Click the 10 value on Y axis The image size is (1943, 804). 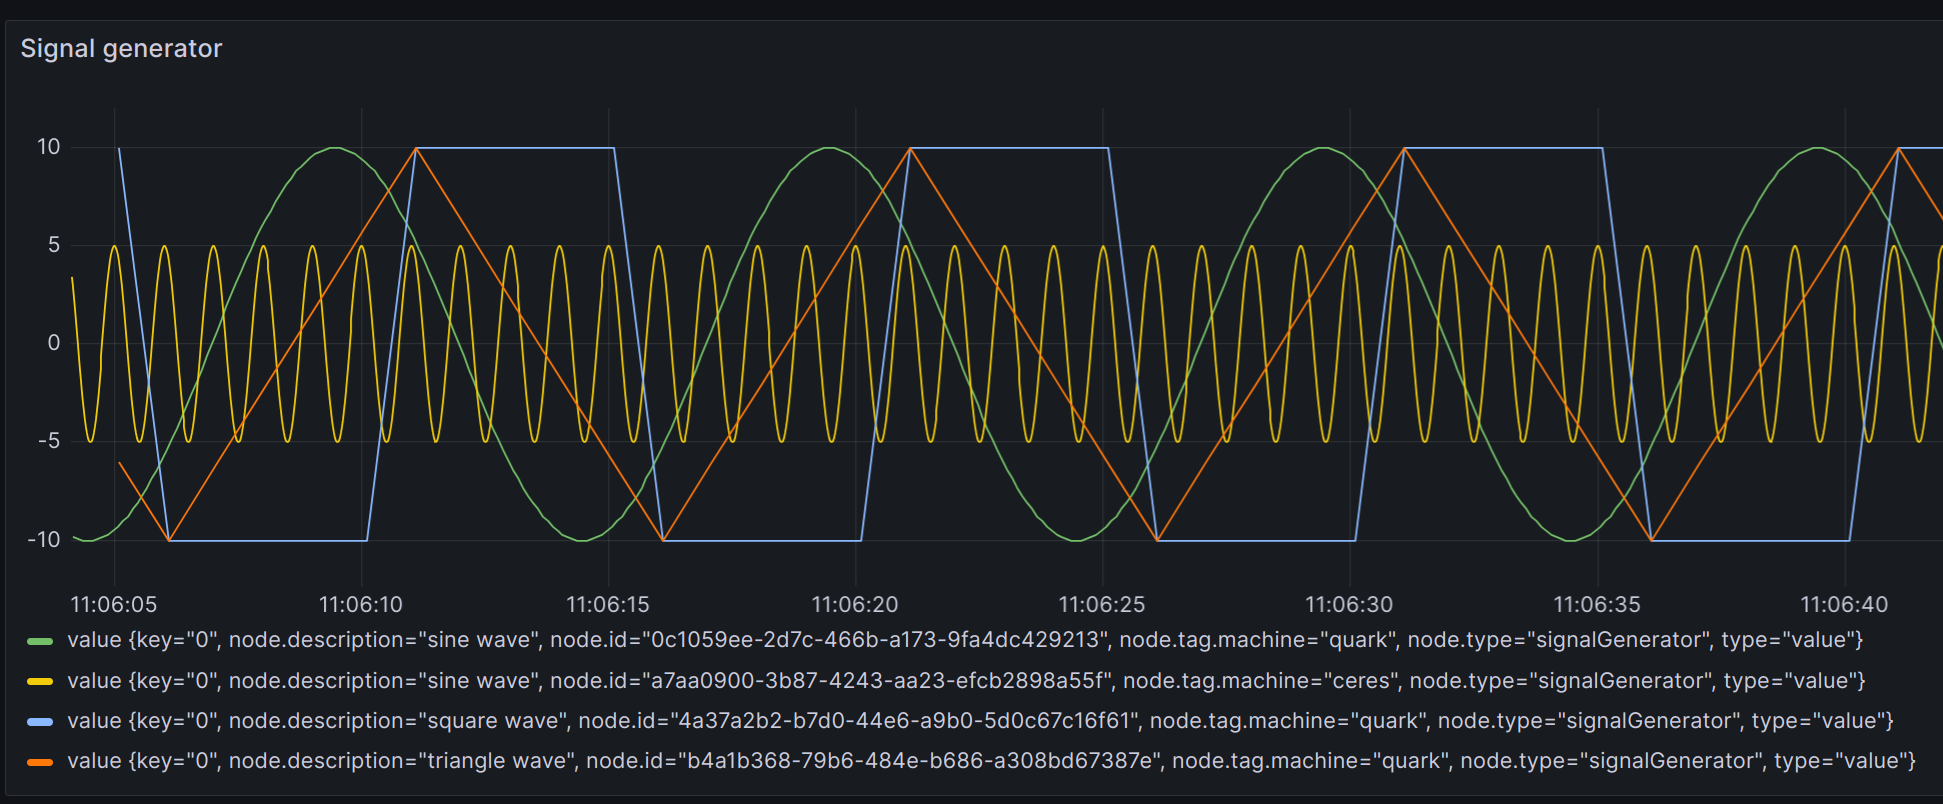[48, 147]
